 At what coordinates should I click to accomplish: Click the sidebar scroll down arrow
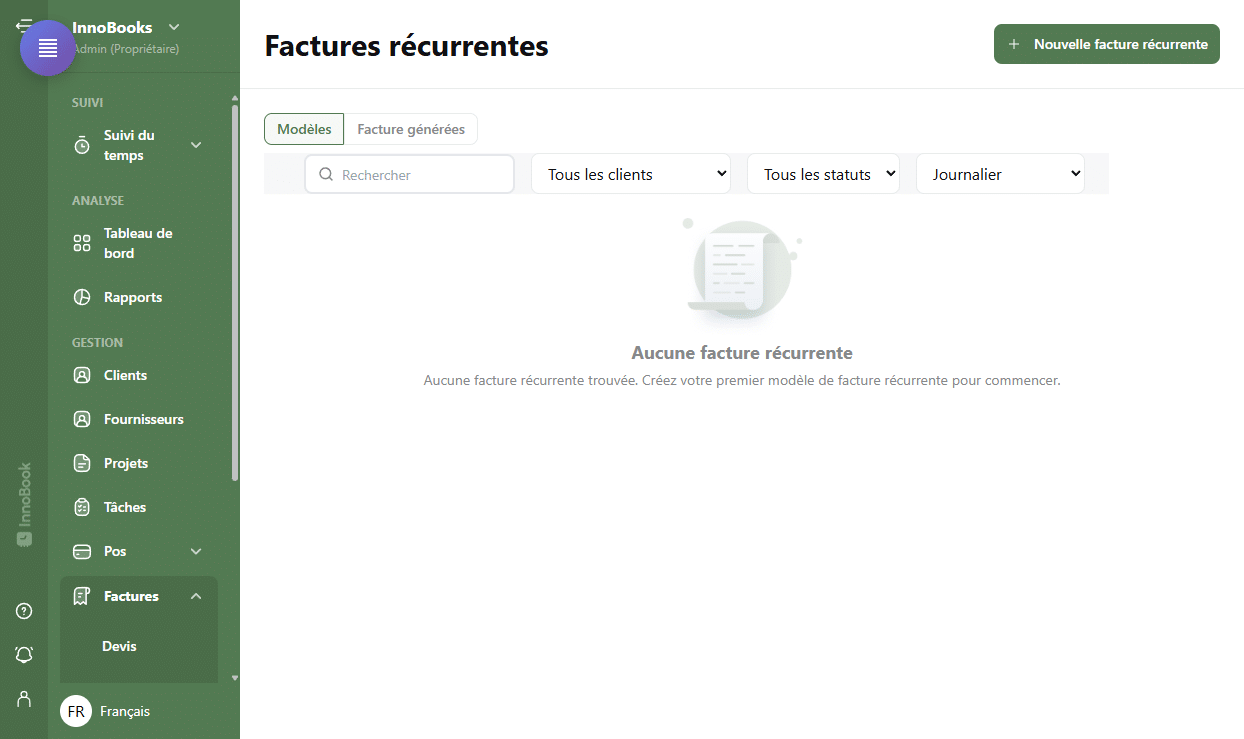[235, 677]
